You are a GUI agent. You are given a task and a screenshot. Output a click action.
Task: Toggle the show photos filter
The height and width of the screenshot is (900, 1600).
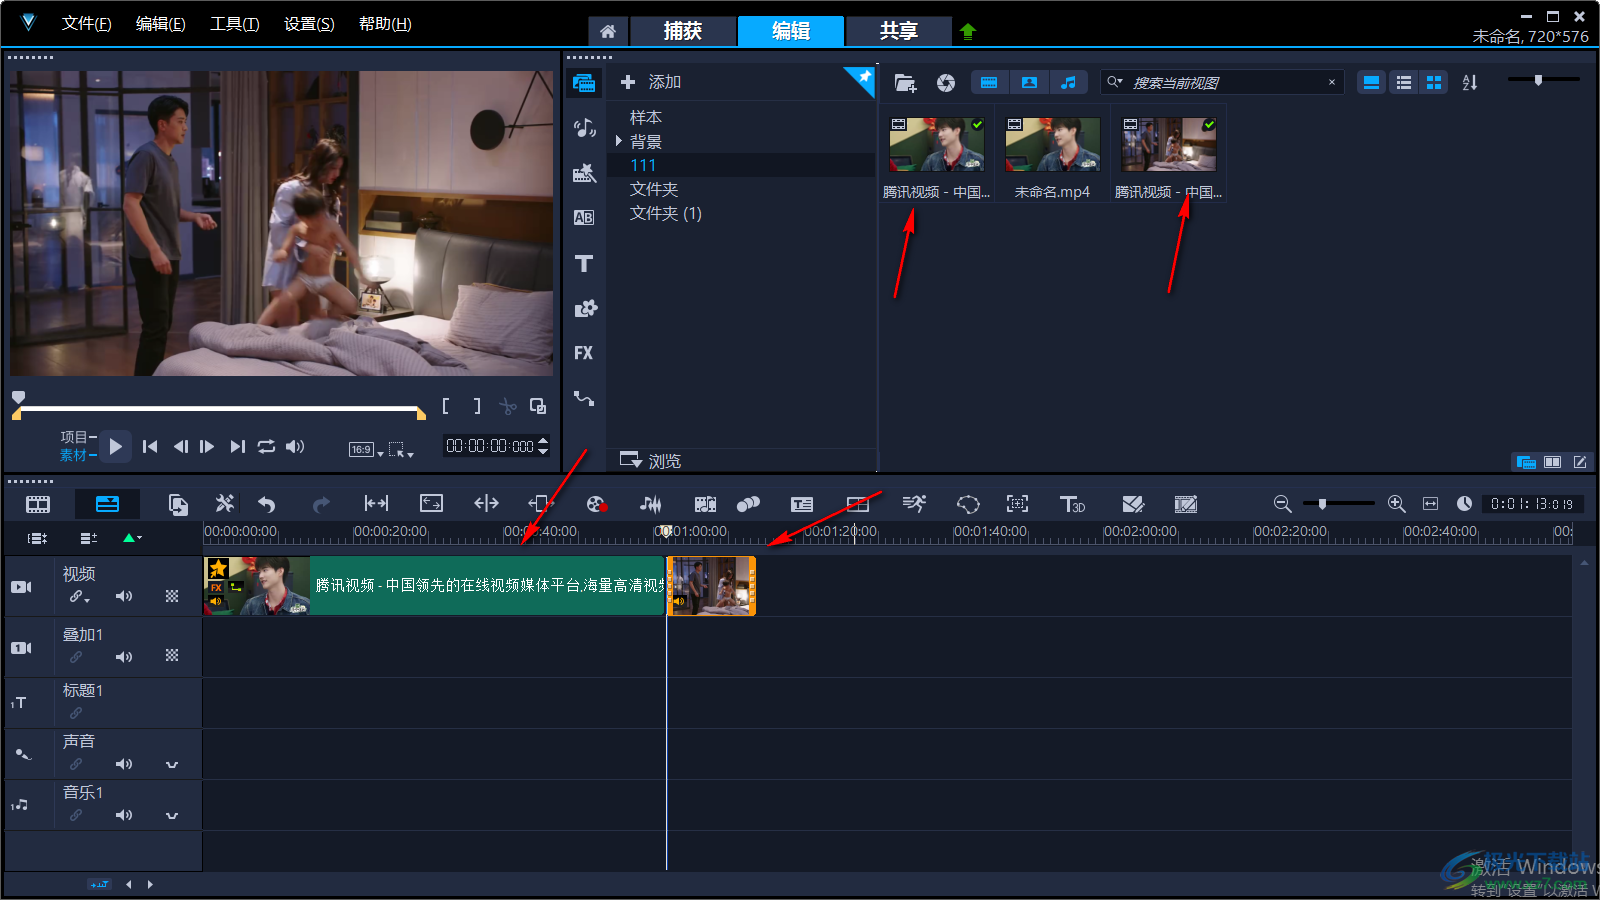point(1029,83)
